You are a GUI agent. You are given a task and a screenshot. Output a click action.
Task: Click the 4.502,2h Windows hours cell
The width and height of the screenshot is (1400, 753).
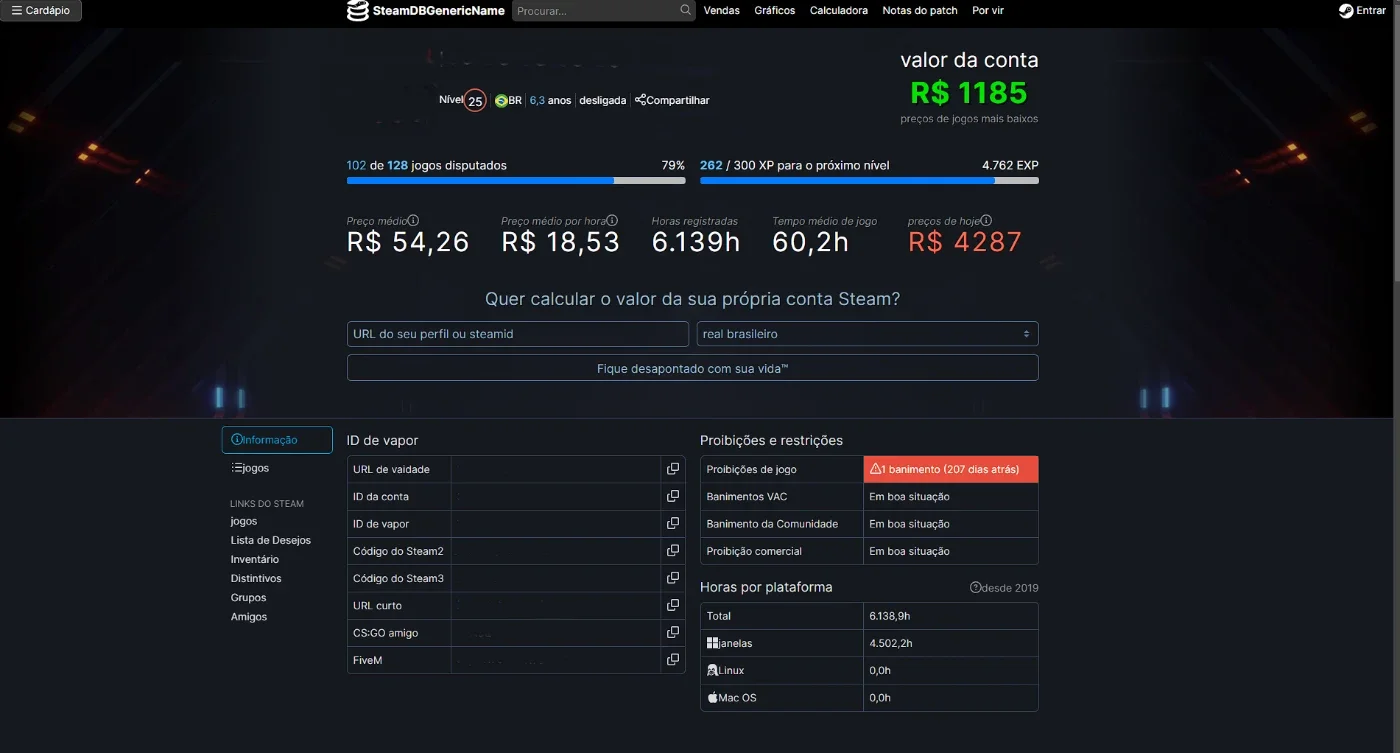click(951, 644)
